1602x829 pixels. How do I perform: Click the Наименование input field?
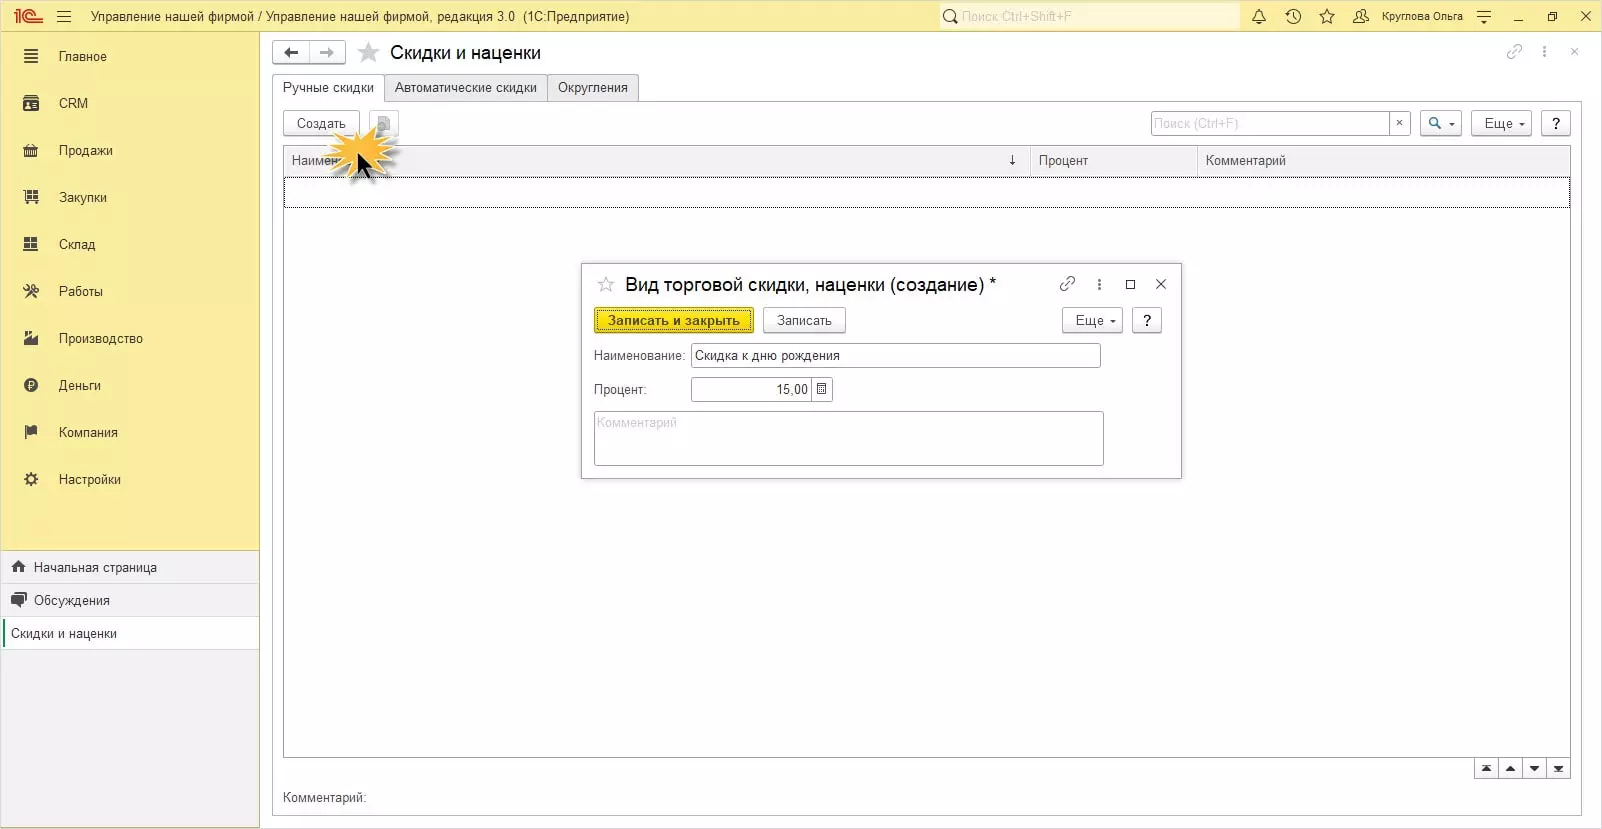click(896, 355)
